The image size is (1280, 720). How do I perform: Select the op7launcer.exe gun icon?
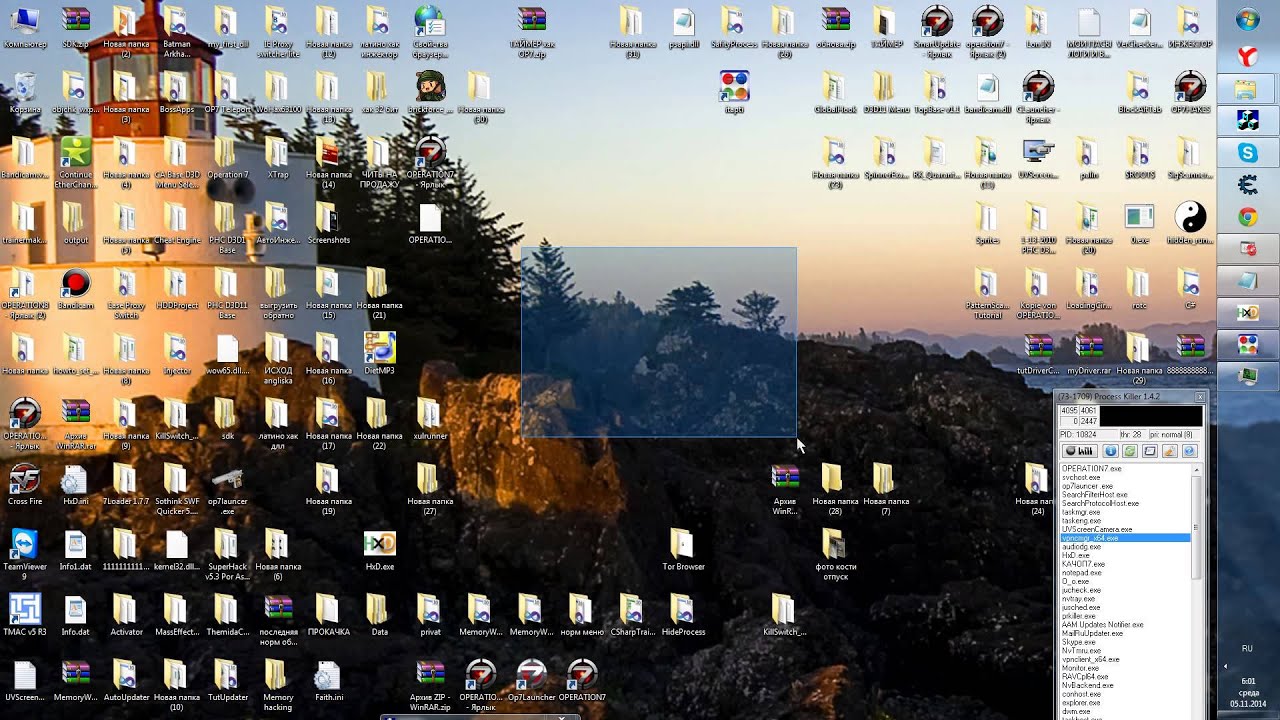(227, 490)
